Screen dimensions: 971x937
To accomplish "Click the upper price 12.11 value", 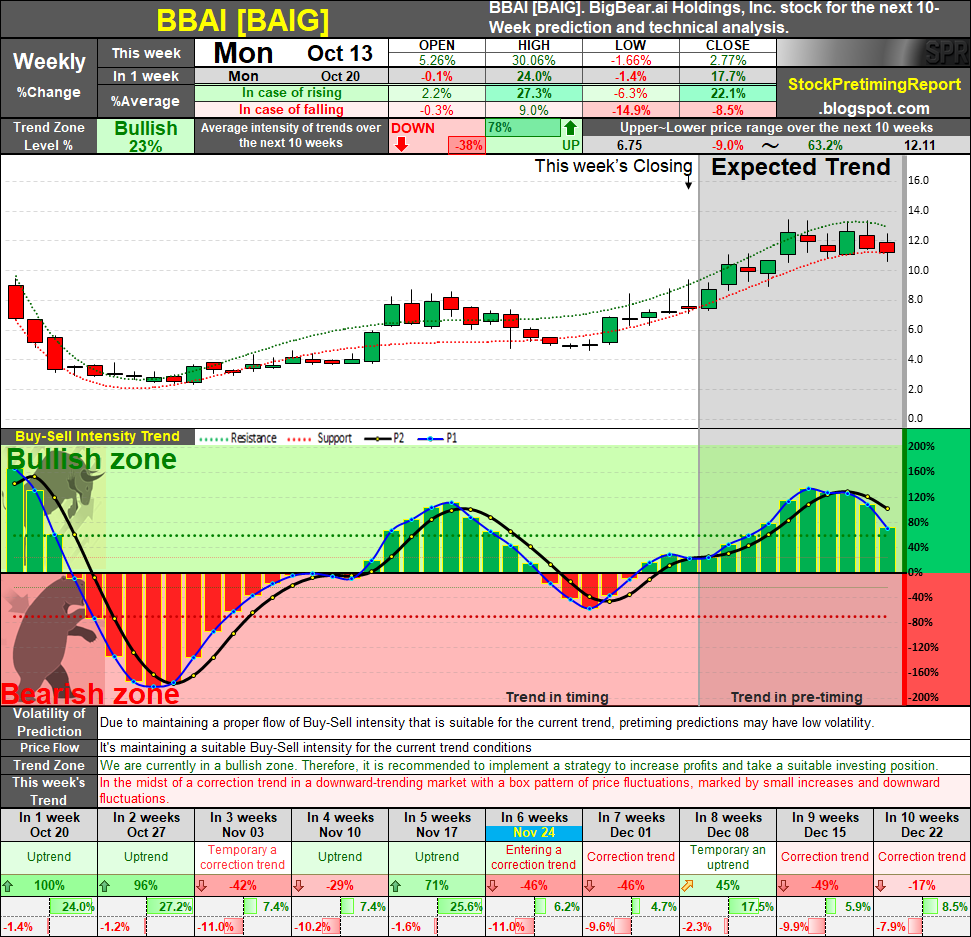I will 920,146.
